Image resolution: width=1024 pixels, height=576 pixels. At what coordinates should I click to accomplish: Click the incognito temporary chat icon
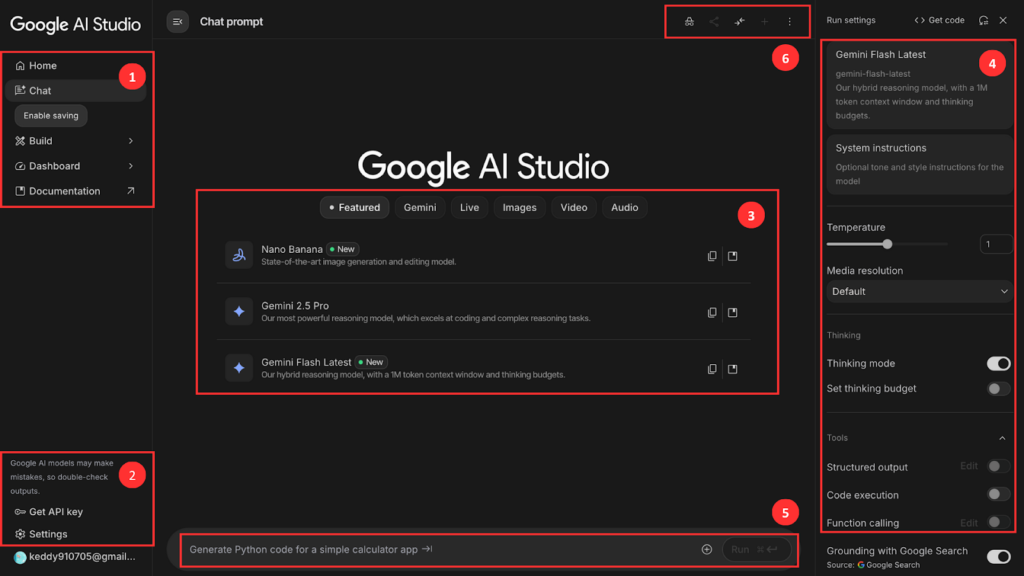point(689,21)
